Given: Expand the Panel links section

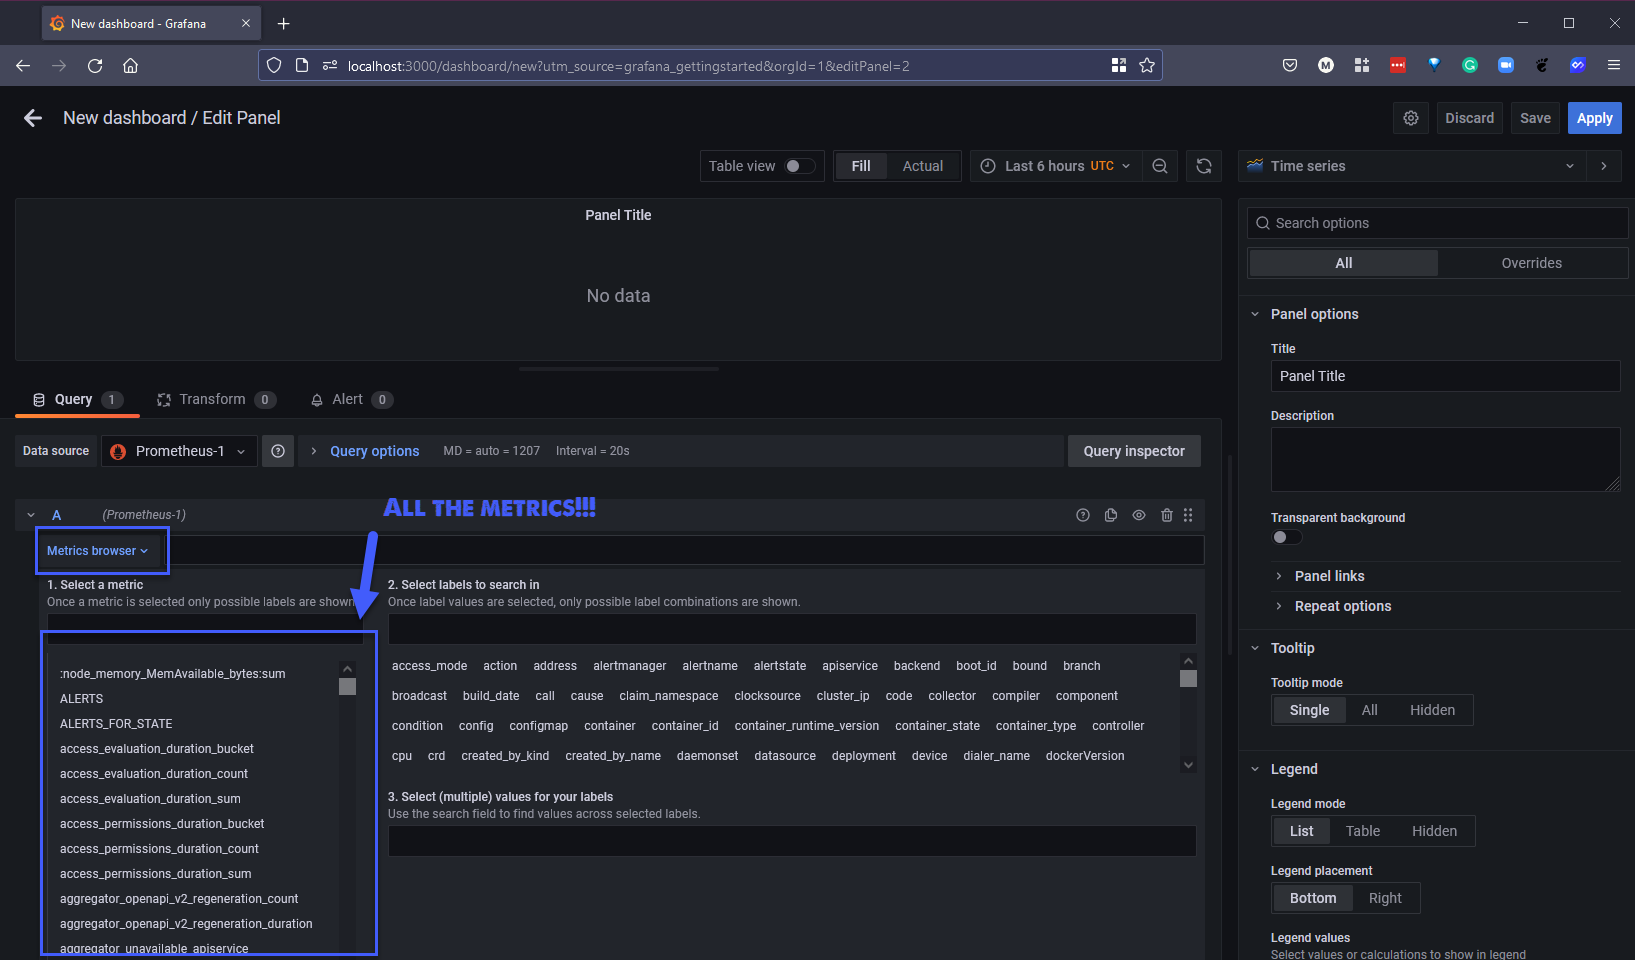Looking at the screenshot, I should tap(1329, 576).
